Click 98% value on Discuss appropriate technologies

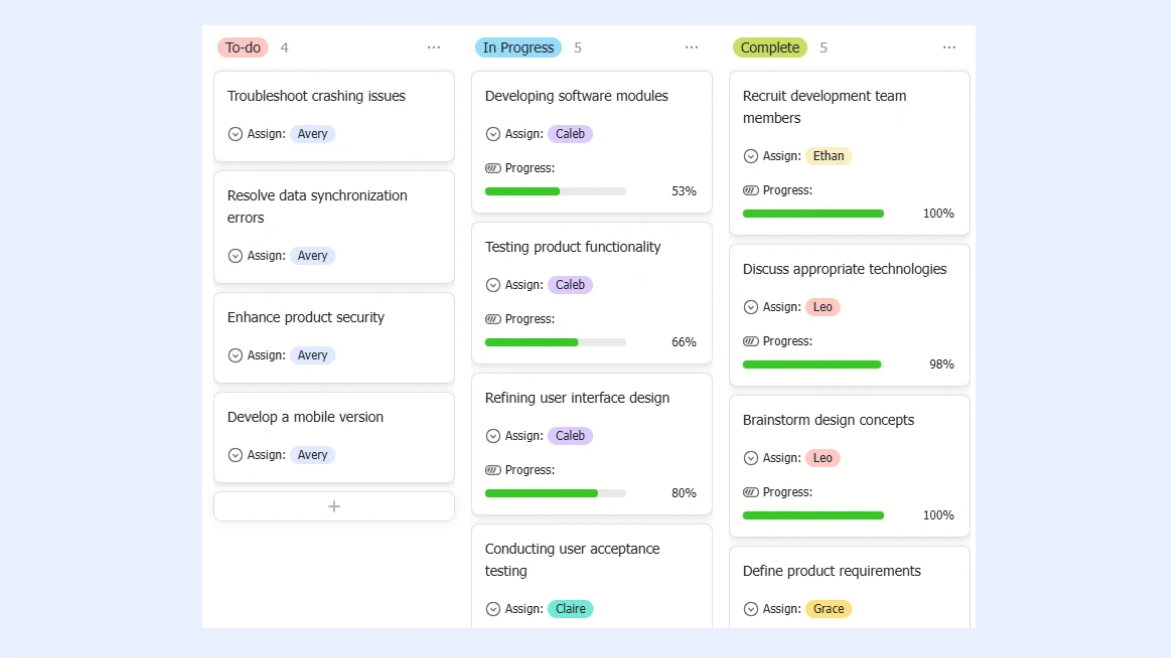click(942, 364)
